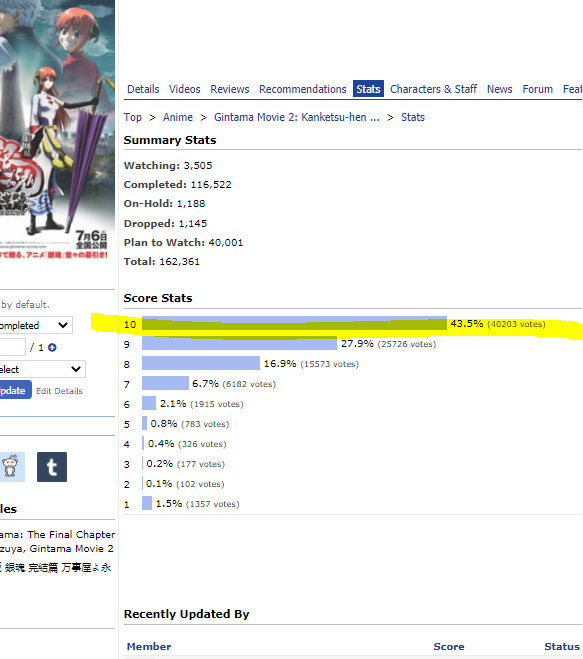583x659 pixels.
Task: Open the News tab
Action: 499,89
